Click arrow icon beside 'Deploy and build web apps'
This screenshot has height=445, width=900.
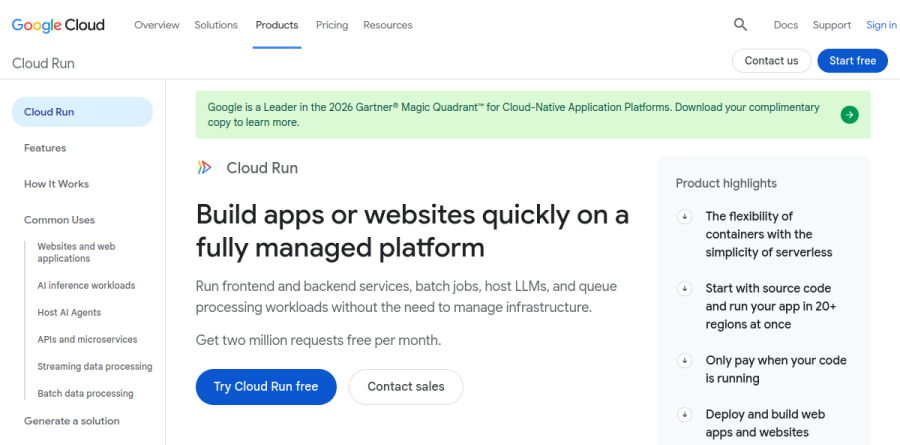684,414
